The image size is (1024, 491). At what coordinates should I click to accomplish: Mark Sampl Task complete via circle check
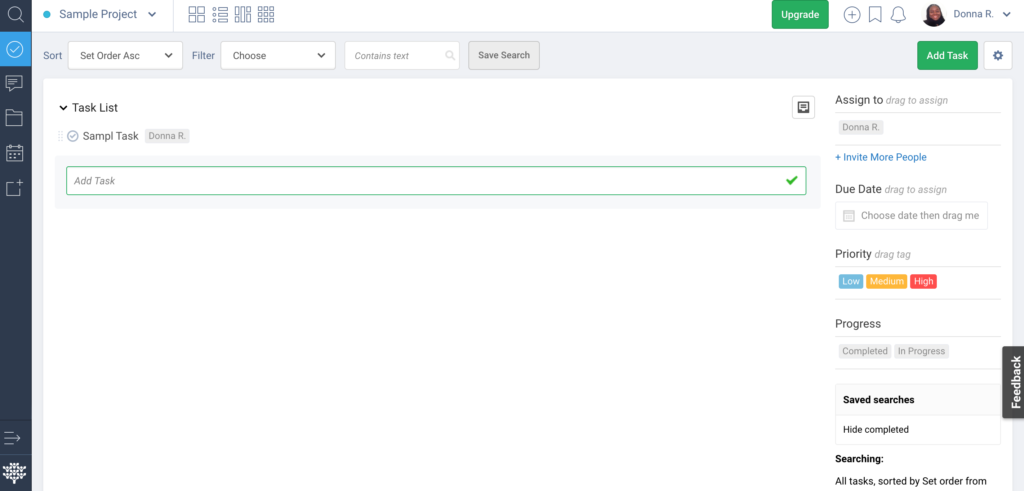[73, 136]
